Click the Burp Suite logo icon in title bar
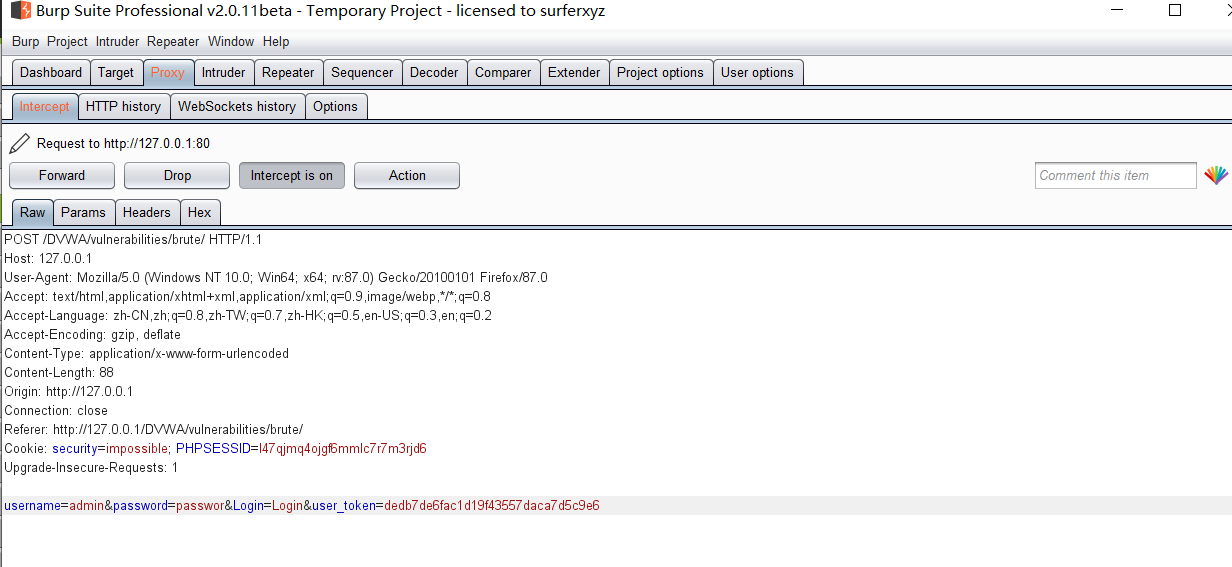Screen dimensions: 1232x567 tap(20, 12)
